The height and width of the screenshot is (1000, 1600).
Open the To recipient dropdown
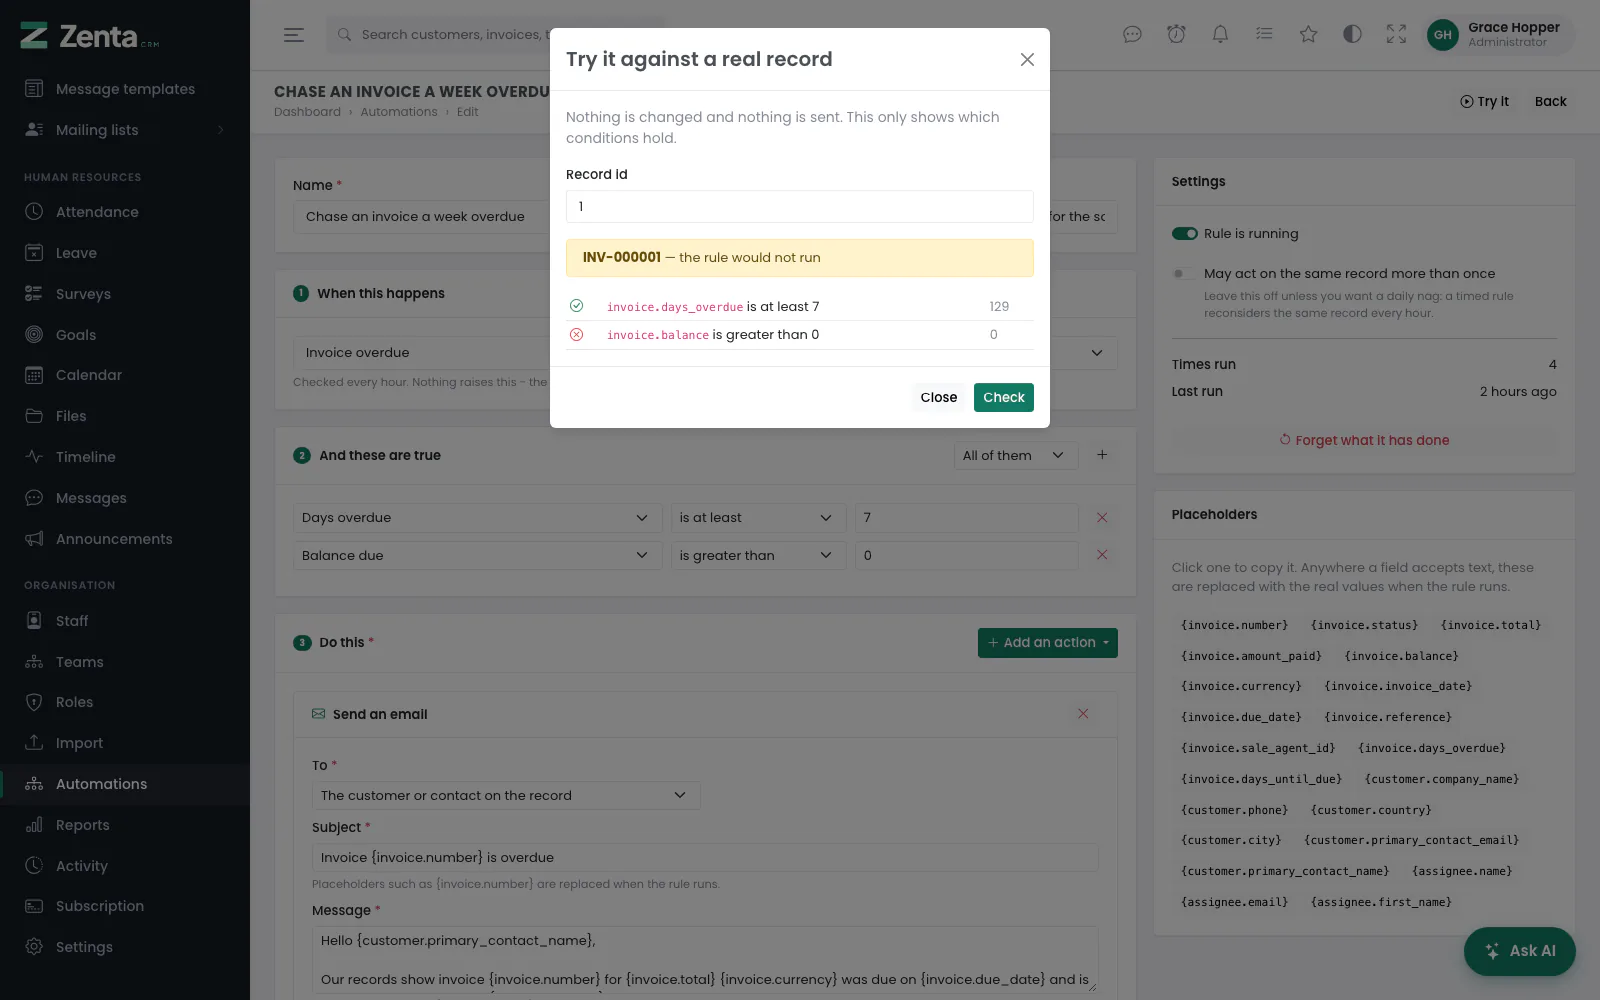pos(506,796)
